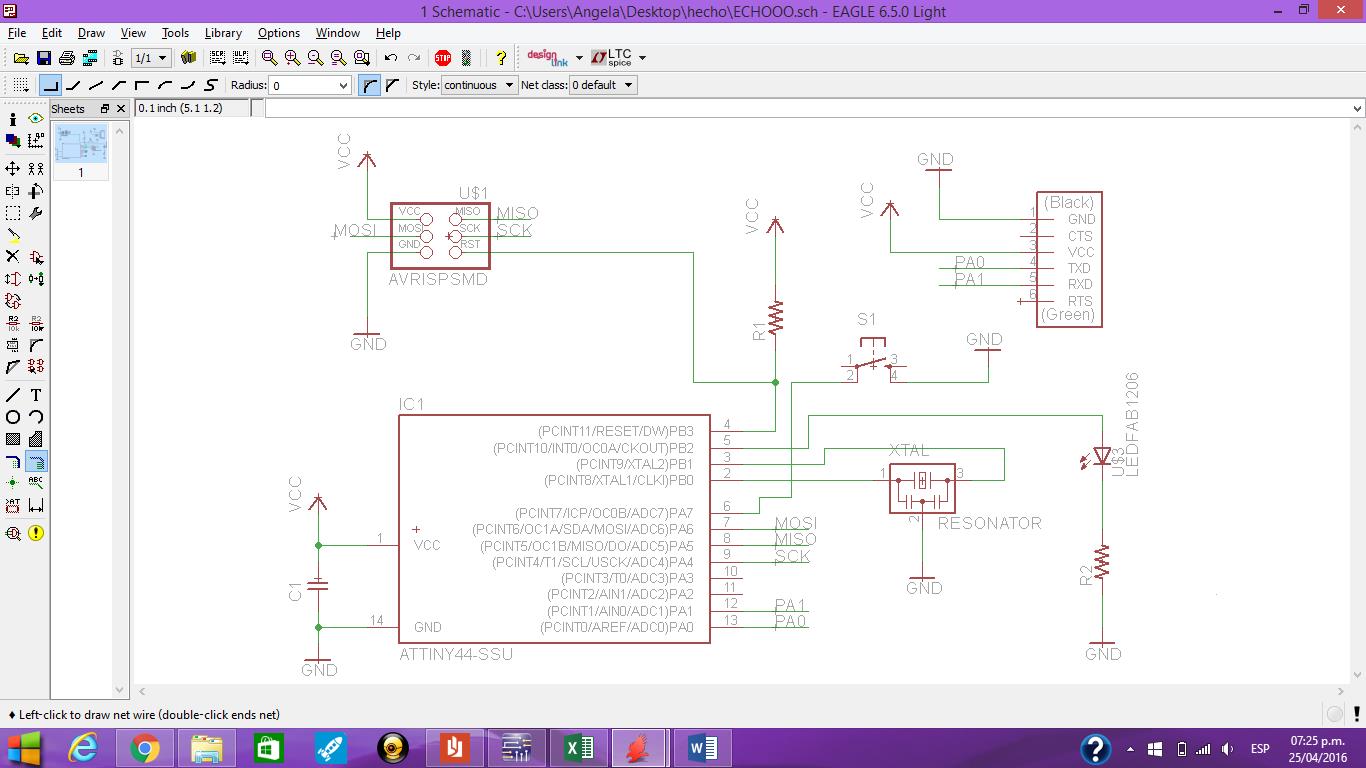1366x768 pixels.
Task: Select the Move tool
Action: 13,168
